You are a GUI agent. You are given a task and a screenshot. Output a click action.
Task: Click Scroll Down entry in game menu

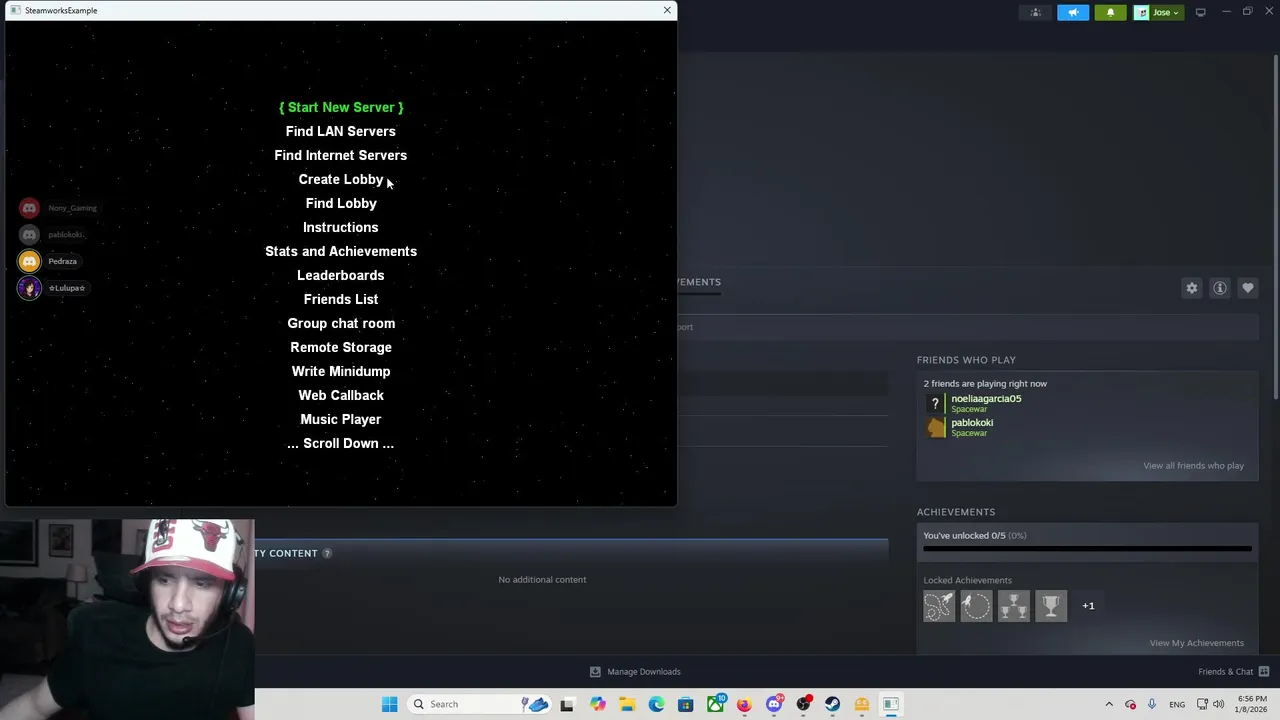(341, 443)
